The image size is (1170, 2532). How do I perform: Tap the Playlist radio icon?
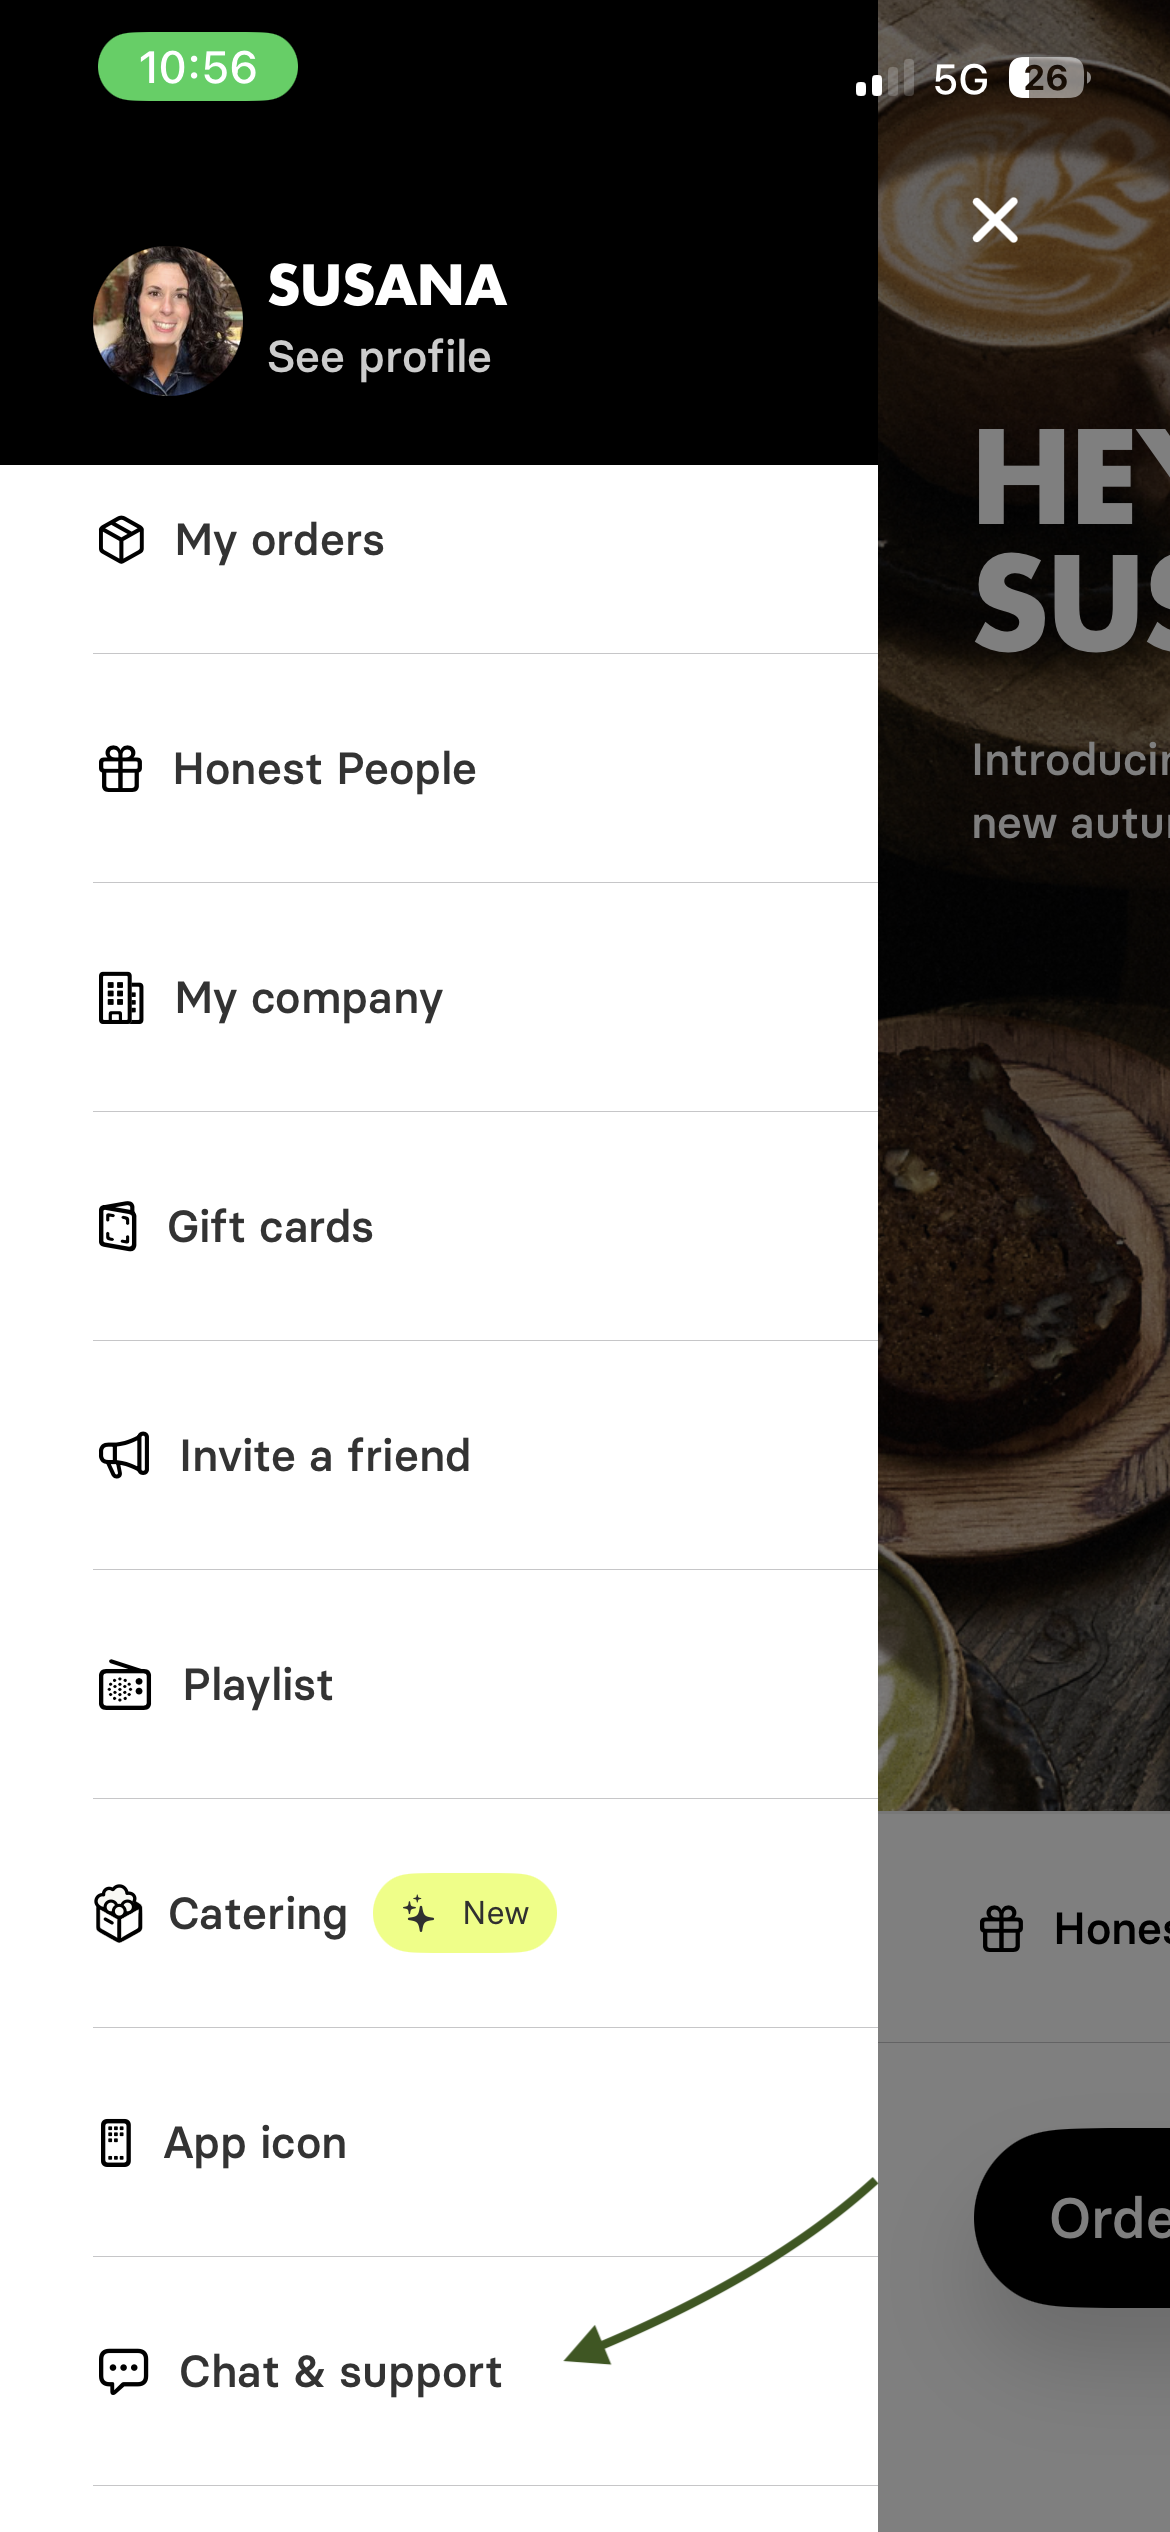(125, 1685)
